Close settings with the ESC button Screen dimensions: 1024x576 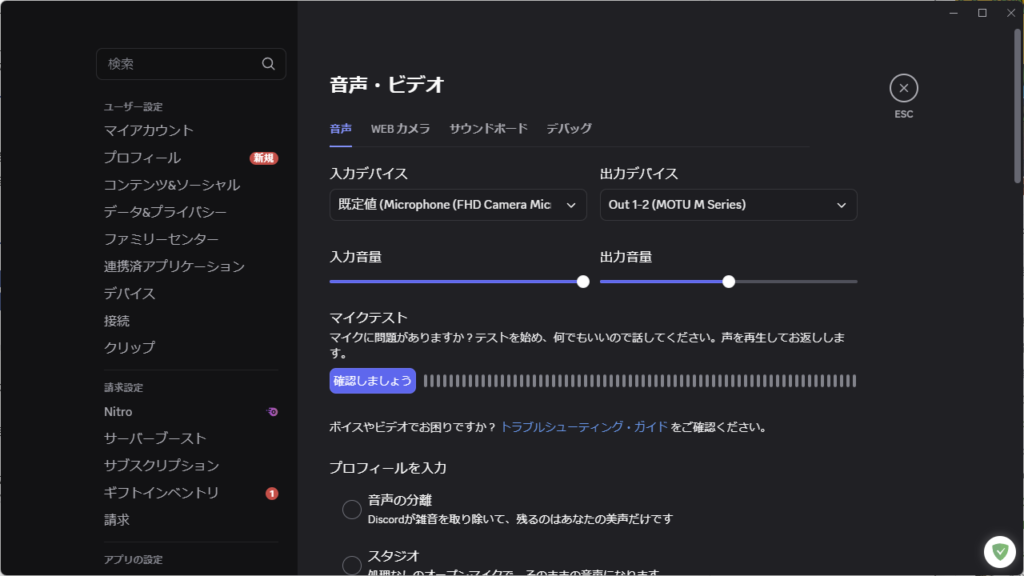point(904,88)
